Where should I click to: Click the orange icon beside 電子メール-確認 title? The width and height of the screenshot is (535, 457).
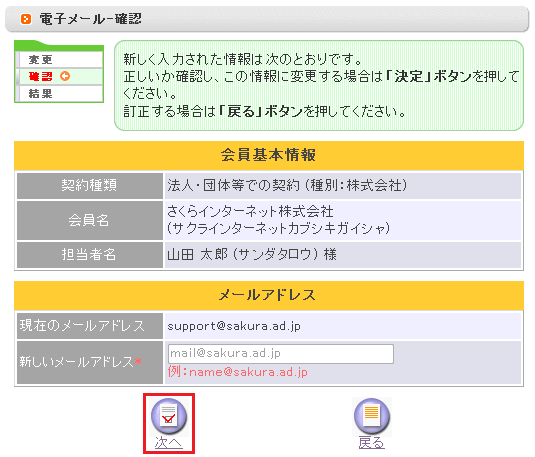tap(26, 19)
